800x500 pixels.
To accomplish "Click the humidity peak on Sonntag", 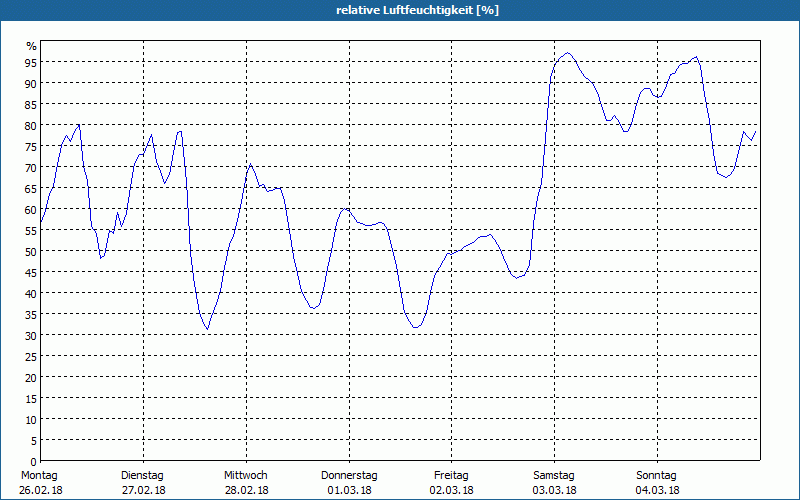I will (x=696, y=57).
